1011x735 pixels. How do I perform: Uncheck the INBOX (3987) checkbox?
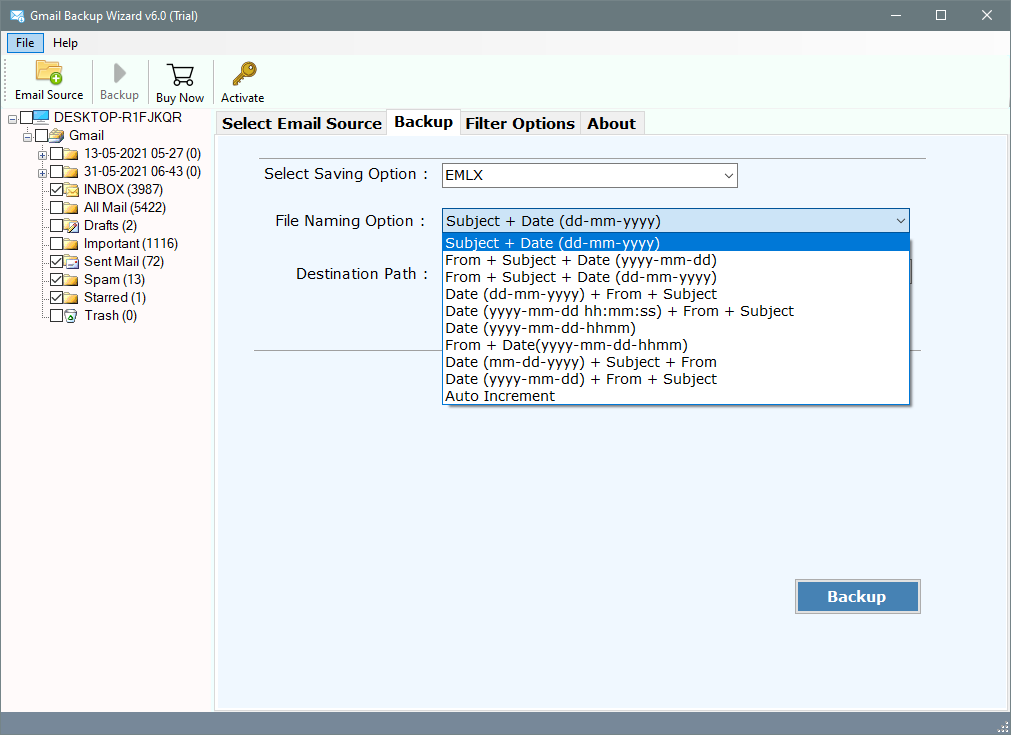(x=57, y=190)
